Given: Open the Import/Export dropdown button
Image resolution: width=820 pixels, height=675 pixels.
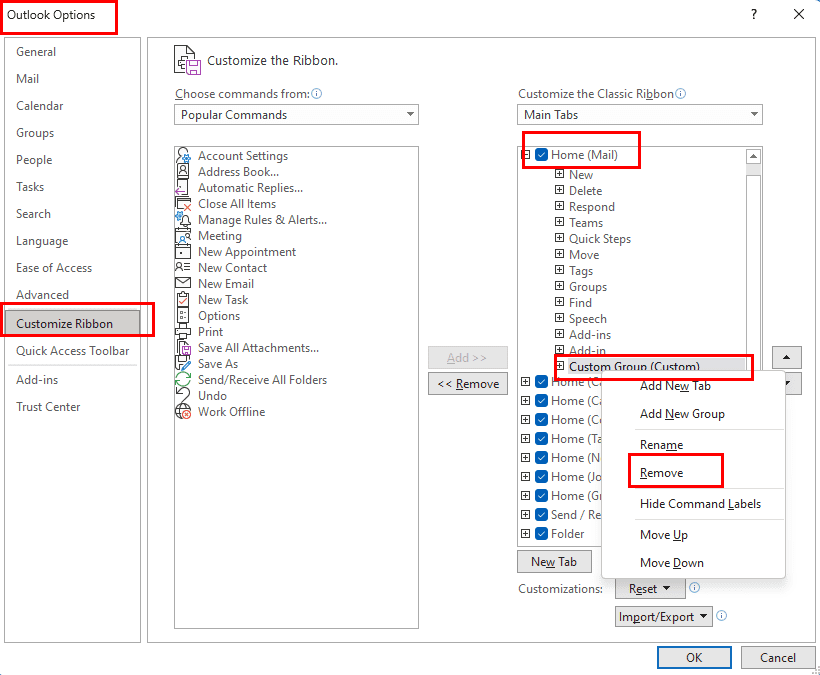Looking at the screenshot, I should pyautogui.click(x=664, y=616).
